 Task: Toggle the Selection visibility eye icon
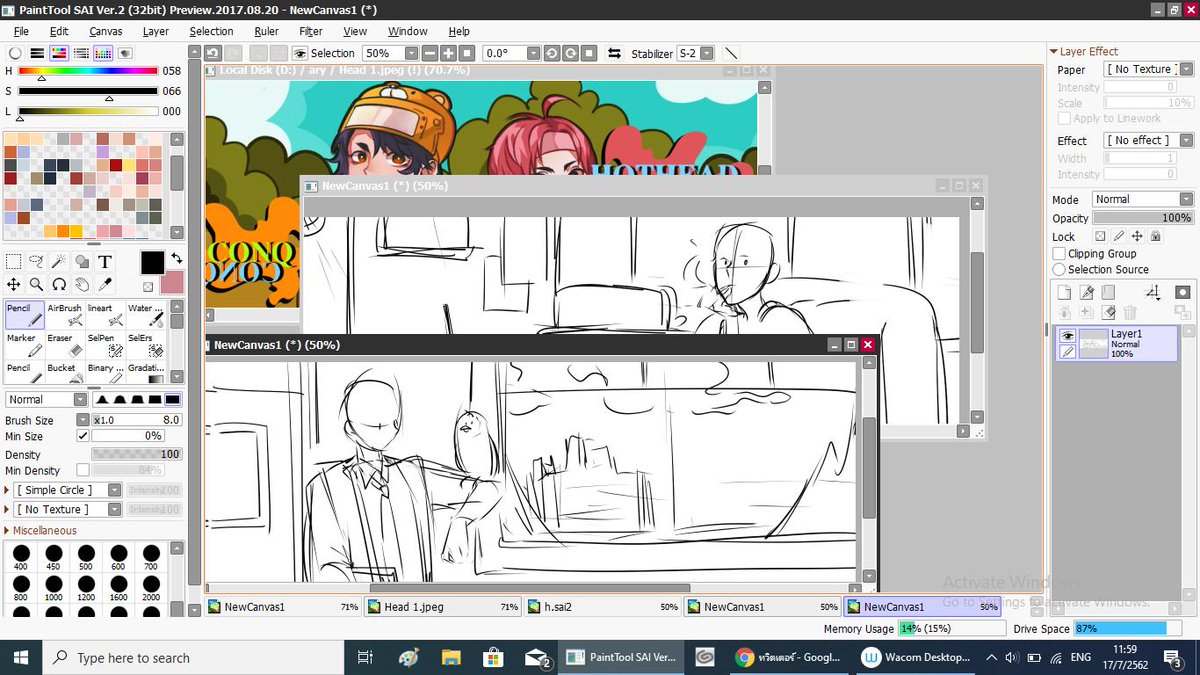(300, 53)
